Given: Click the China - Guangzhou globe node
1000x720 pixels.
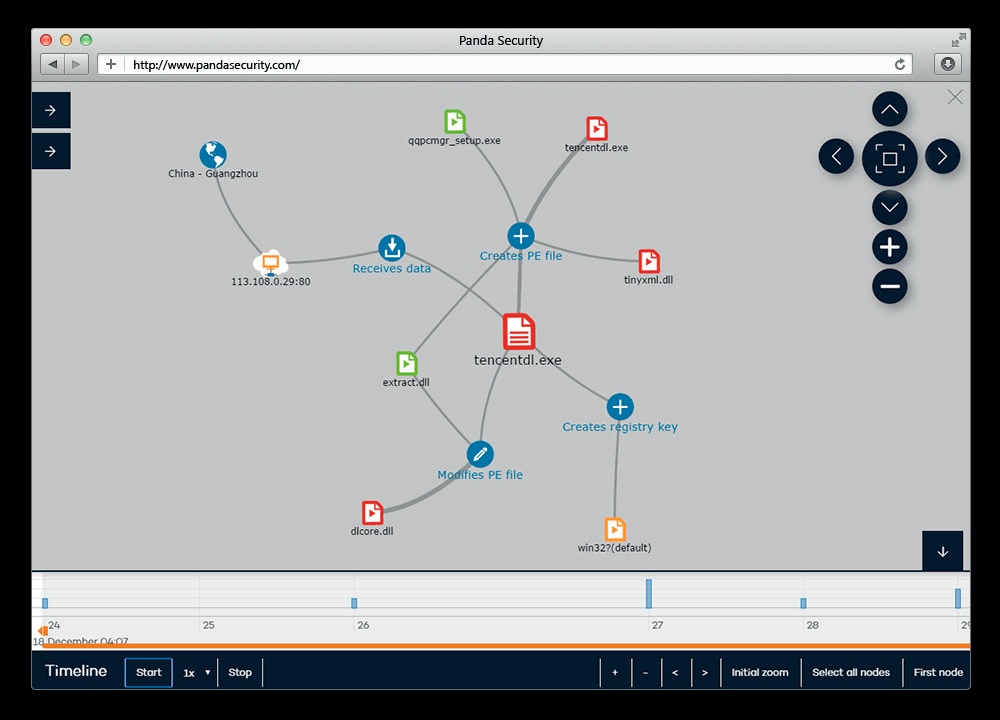Looking at the screenshot, I should (x=213, y=155).
